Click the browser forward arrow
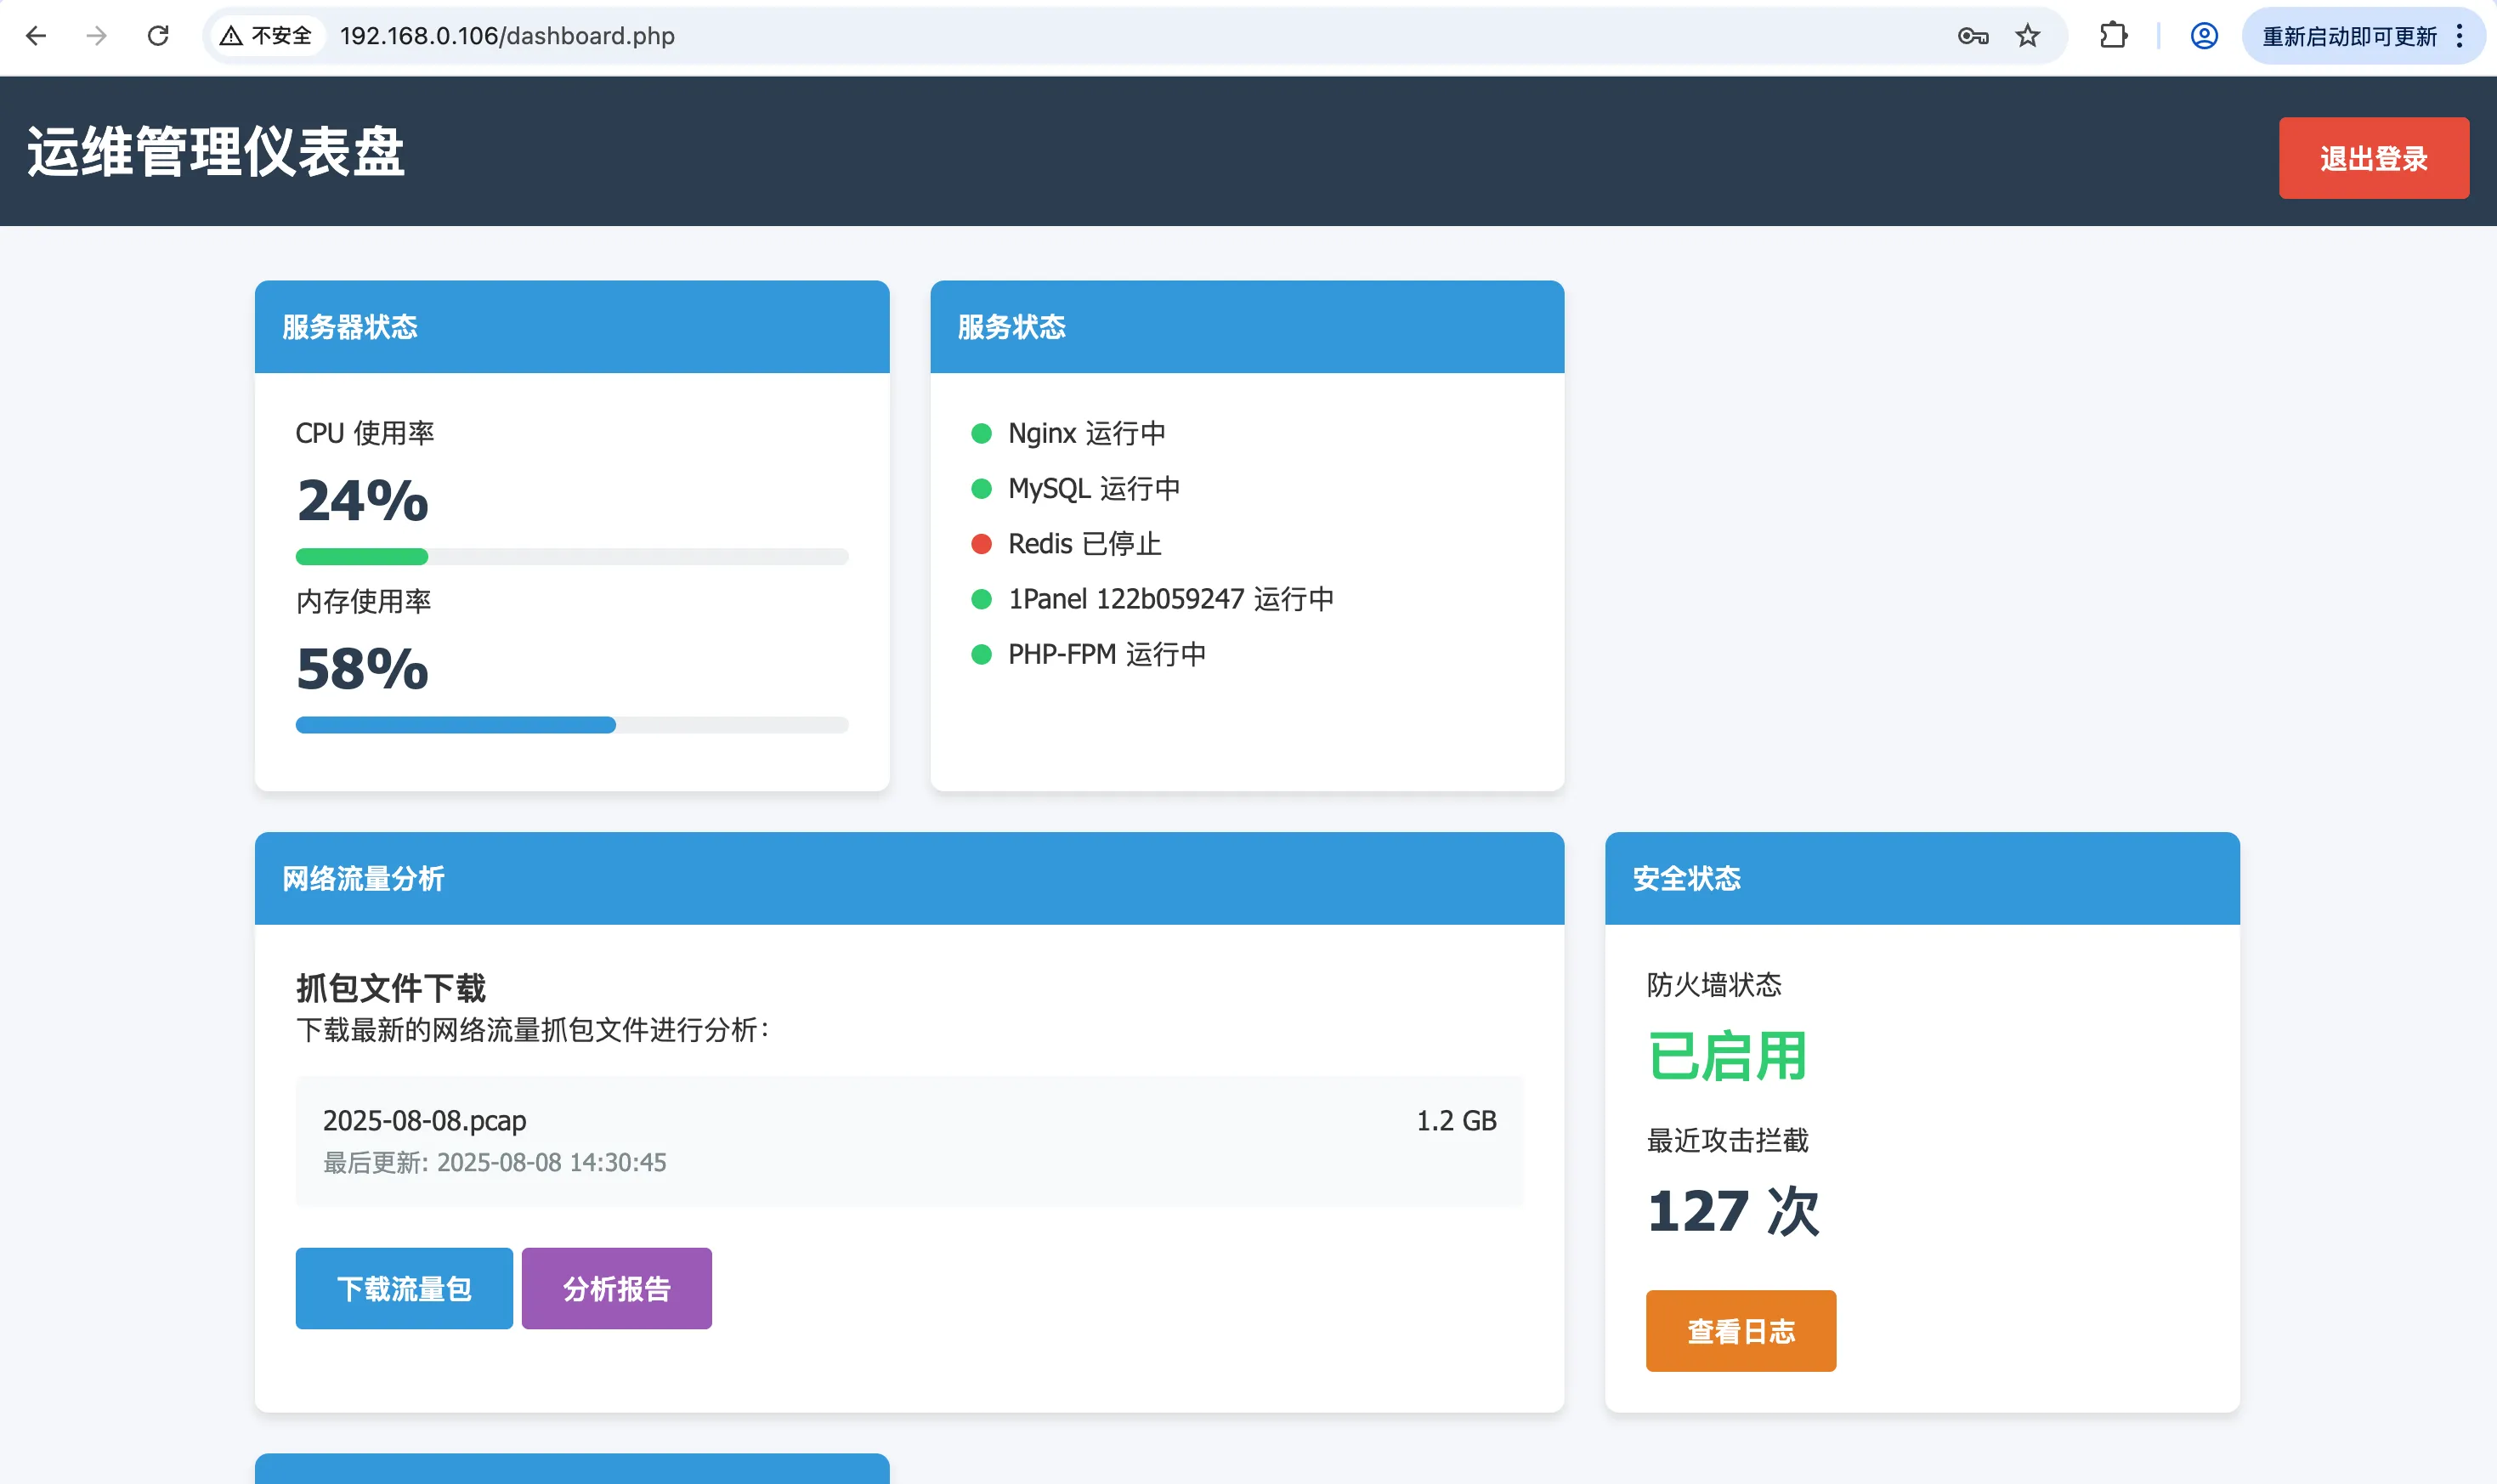 [x=96, y=36]
